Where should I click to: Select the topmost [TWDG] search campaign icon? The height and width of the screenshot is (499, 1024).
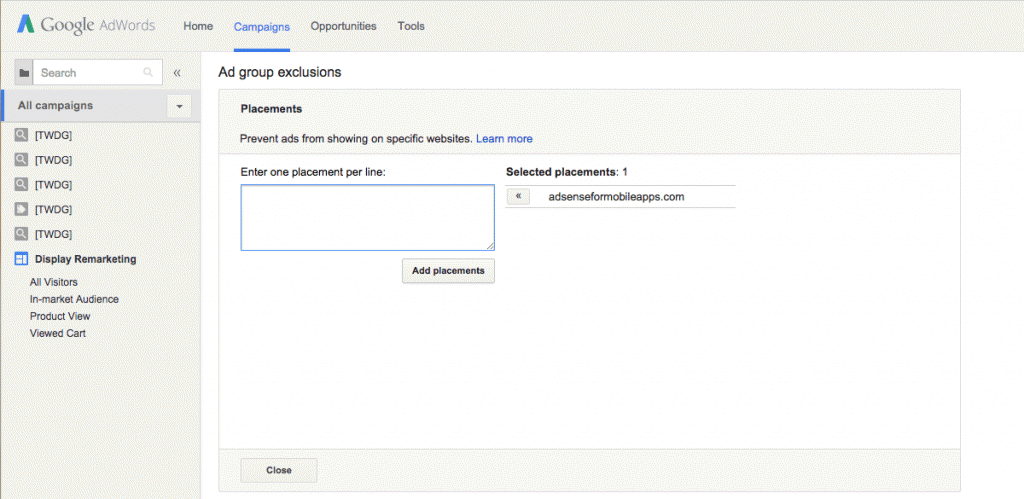click(x=22, y=135)
